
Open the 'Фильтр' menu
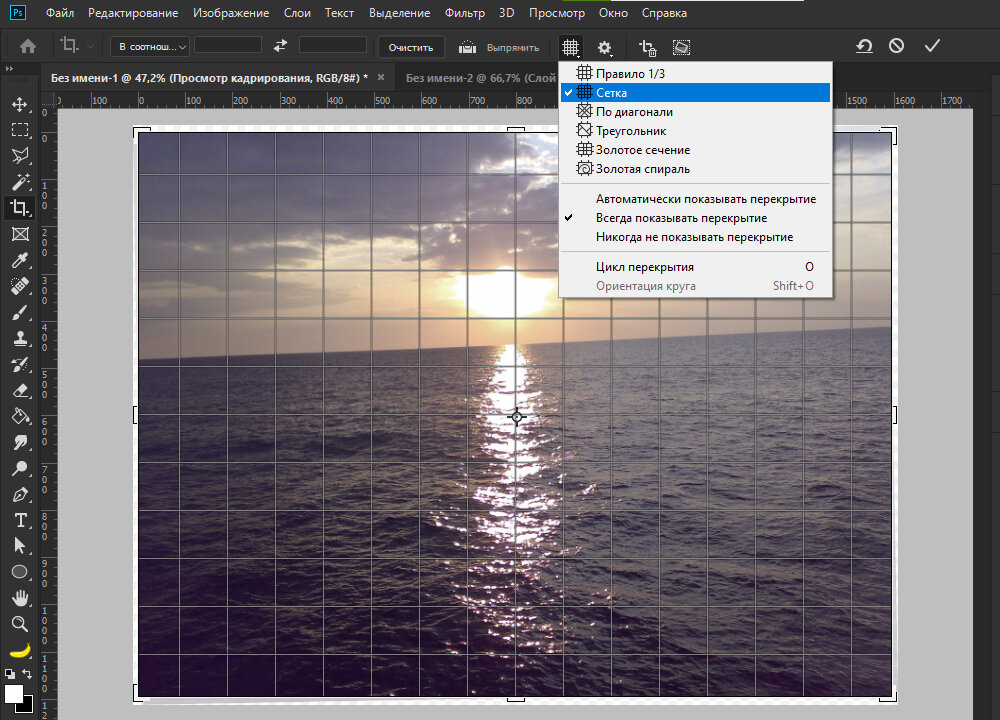coord(464,14)
